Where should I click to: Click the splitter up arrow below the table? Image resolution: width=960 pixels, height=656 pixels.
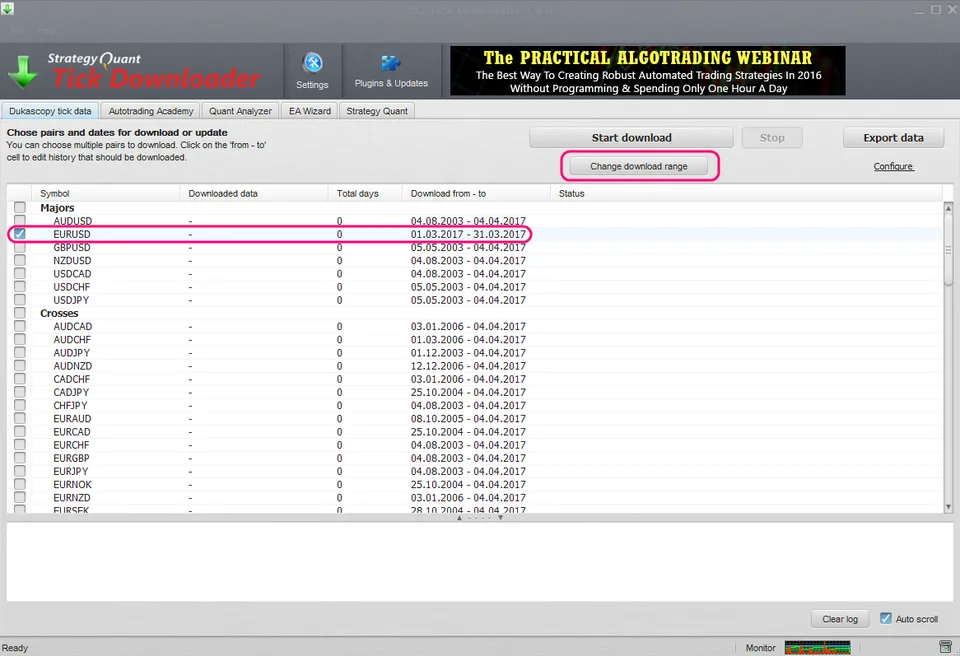click(459, 518)
